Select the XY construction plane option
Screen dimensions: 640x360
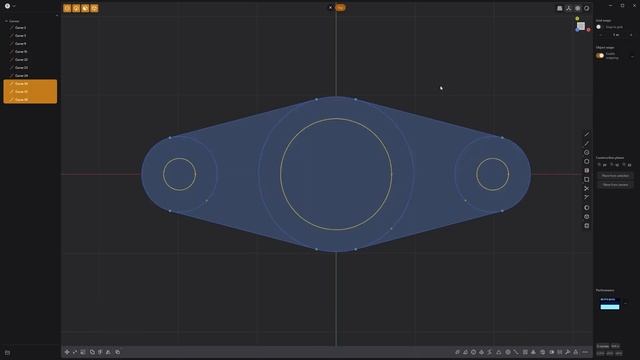(602, 165)
